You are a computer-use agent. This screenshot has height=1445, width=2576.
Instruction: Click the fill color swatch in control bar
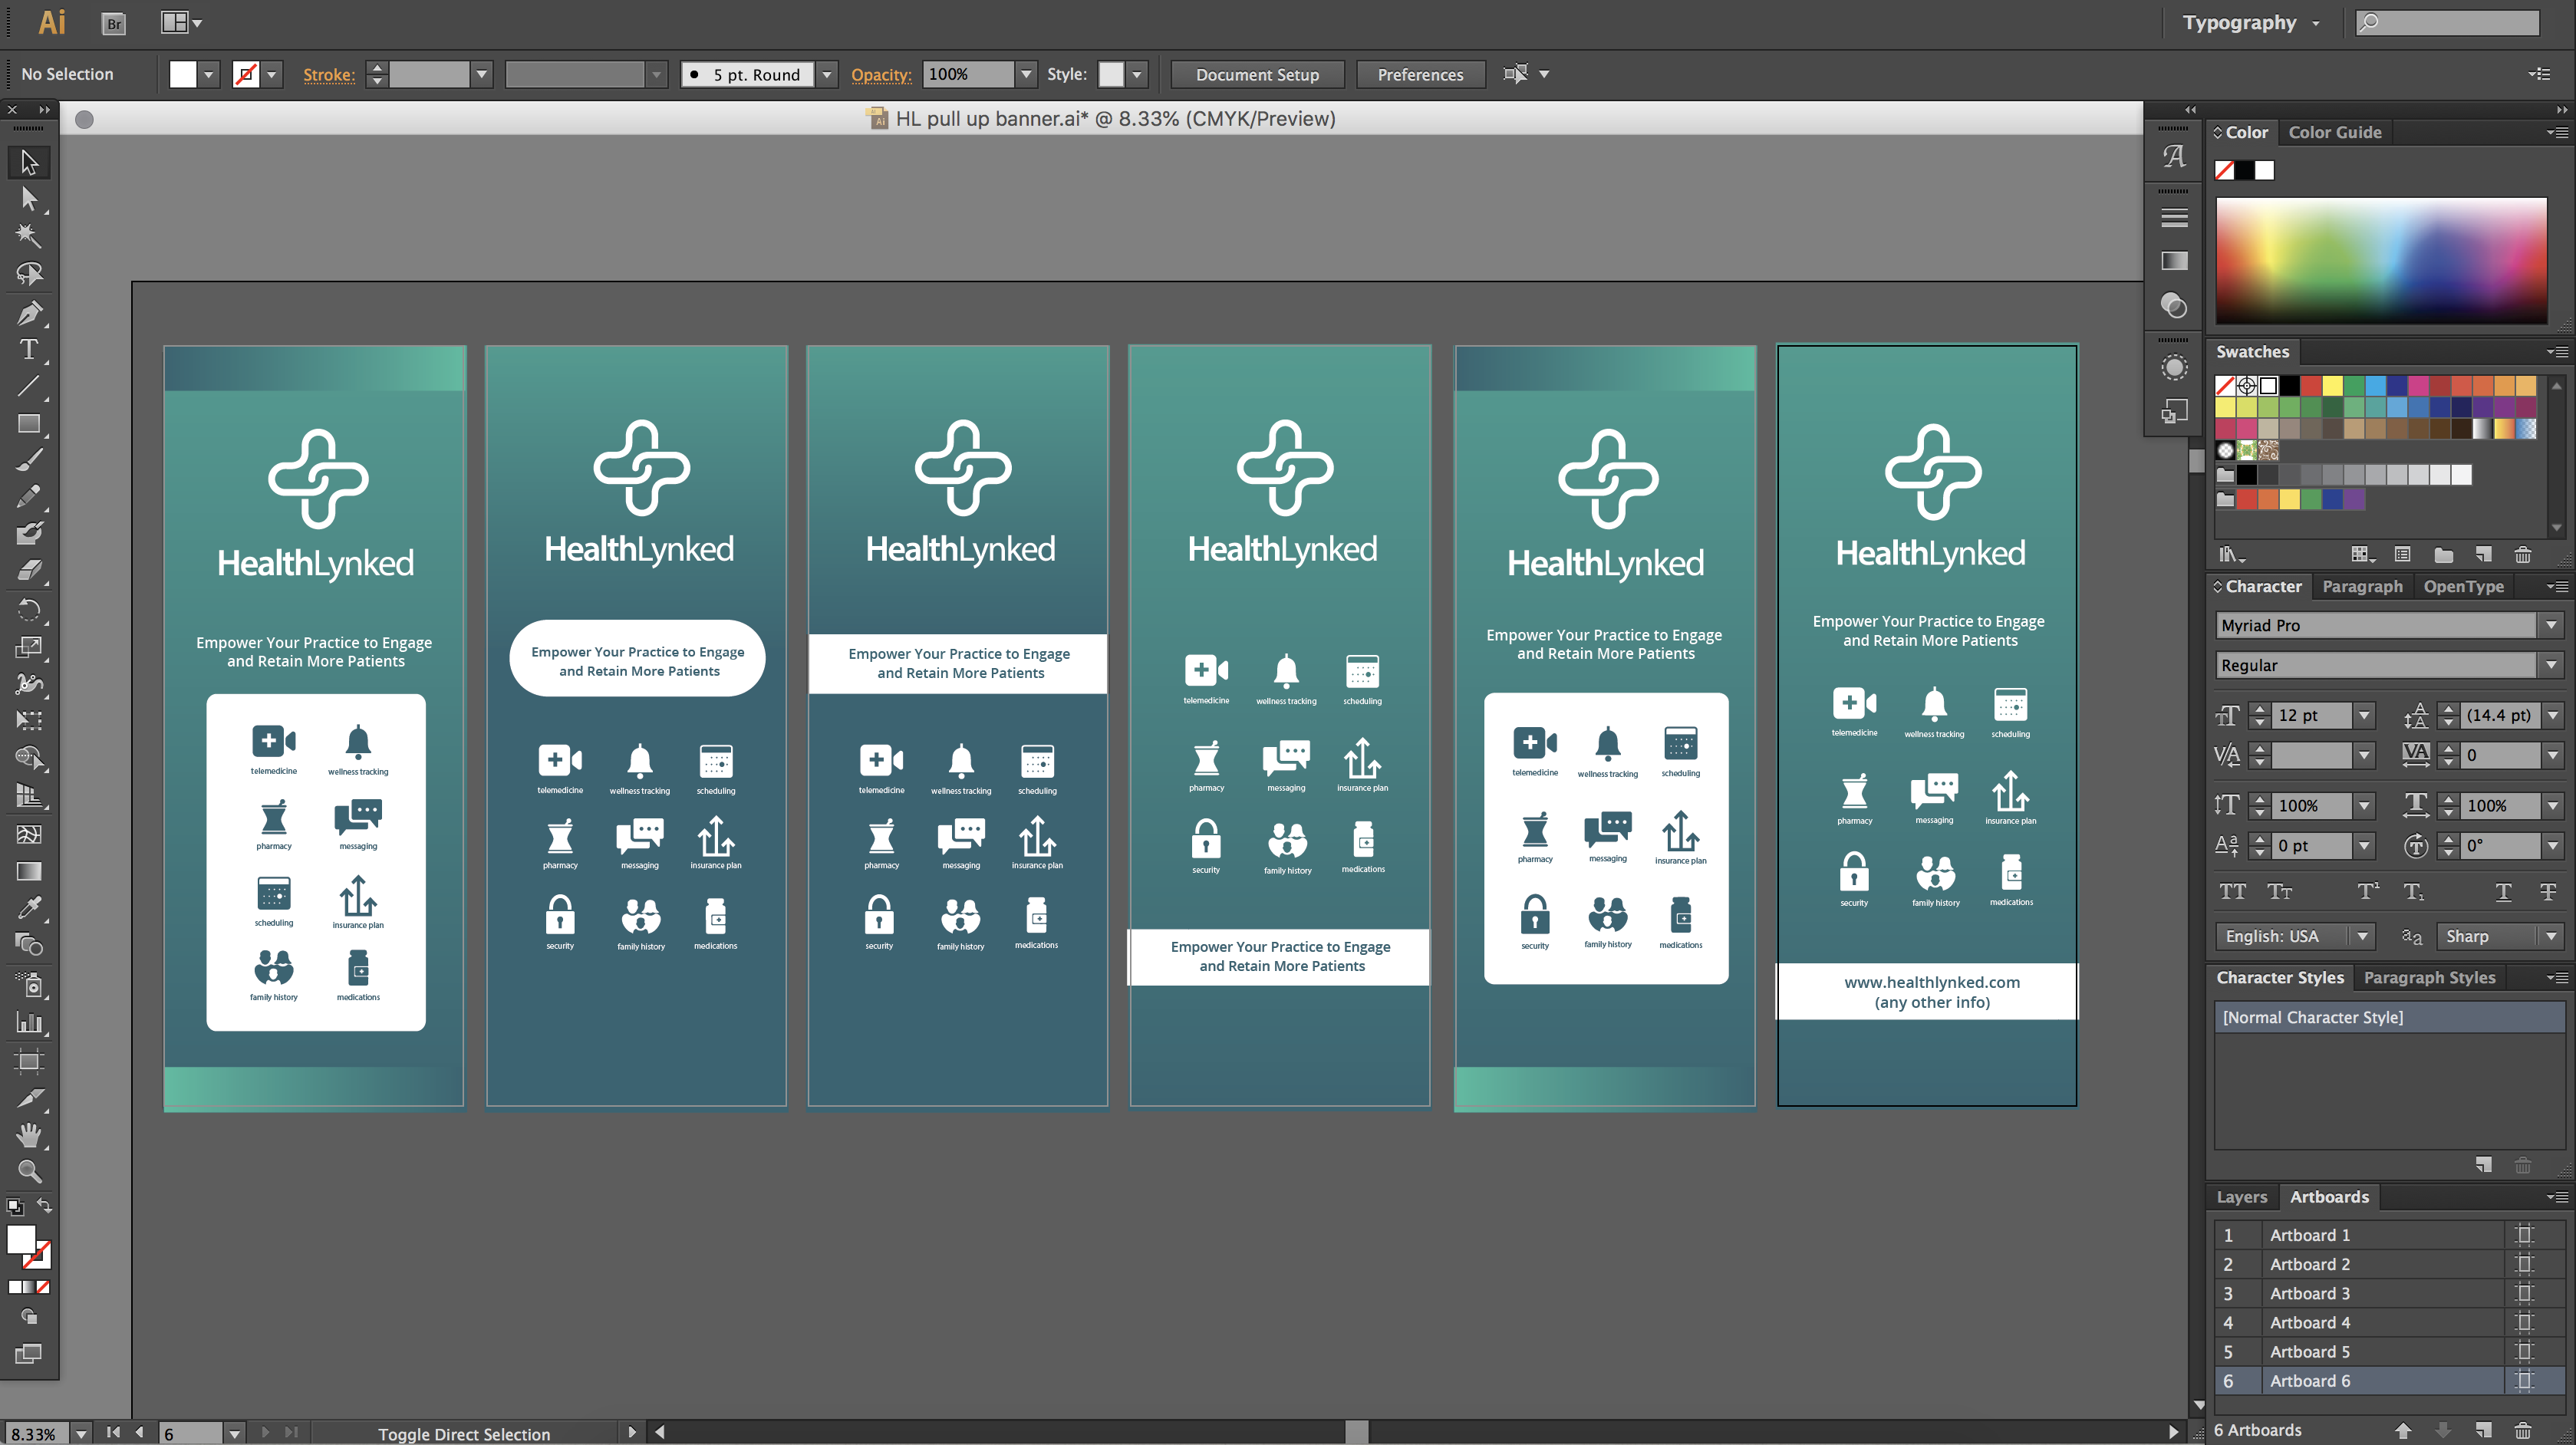pyautogui.click(x=183, y=74)
